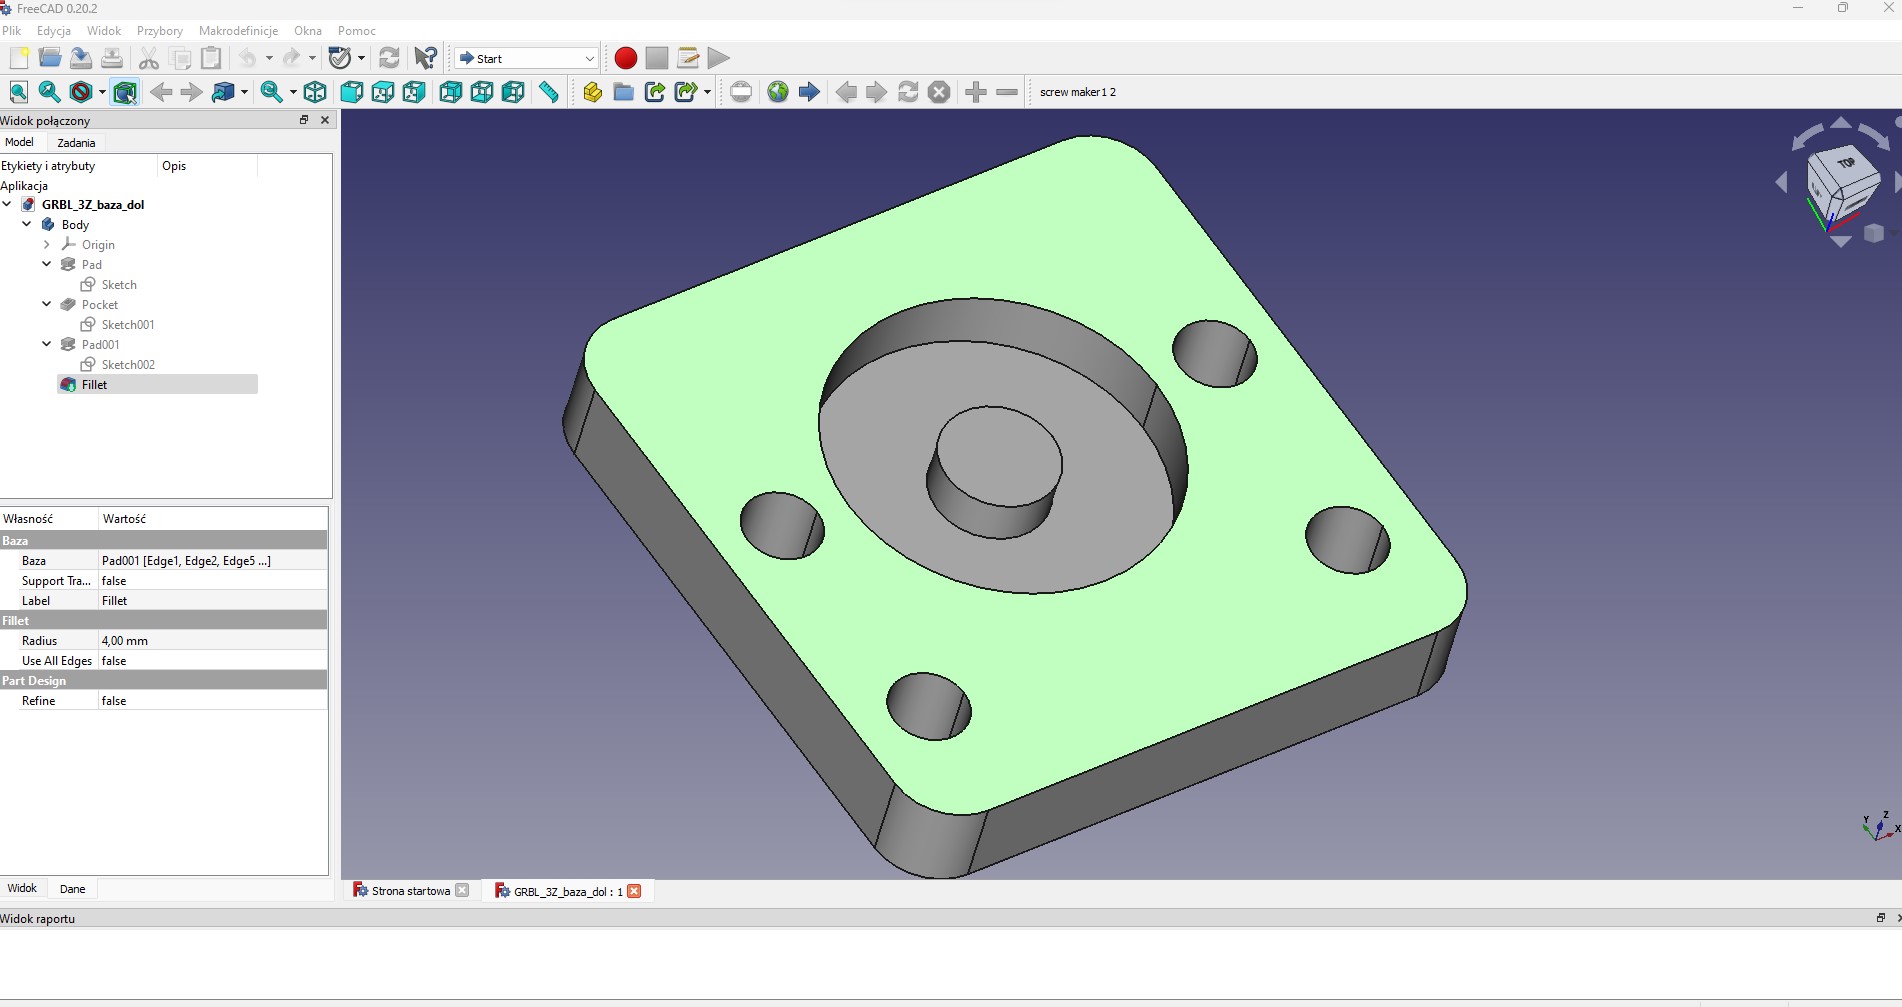Cut selection using scissors icon
Screen dimensions: 1902x1007
(x=149, y=58)
